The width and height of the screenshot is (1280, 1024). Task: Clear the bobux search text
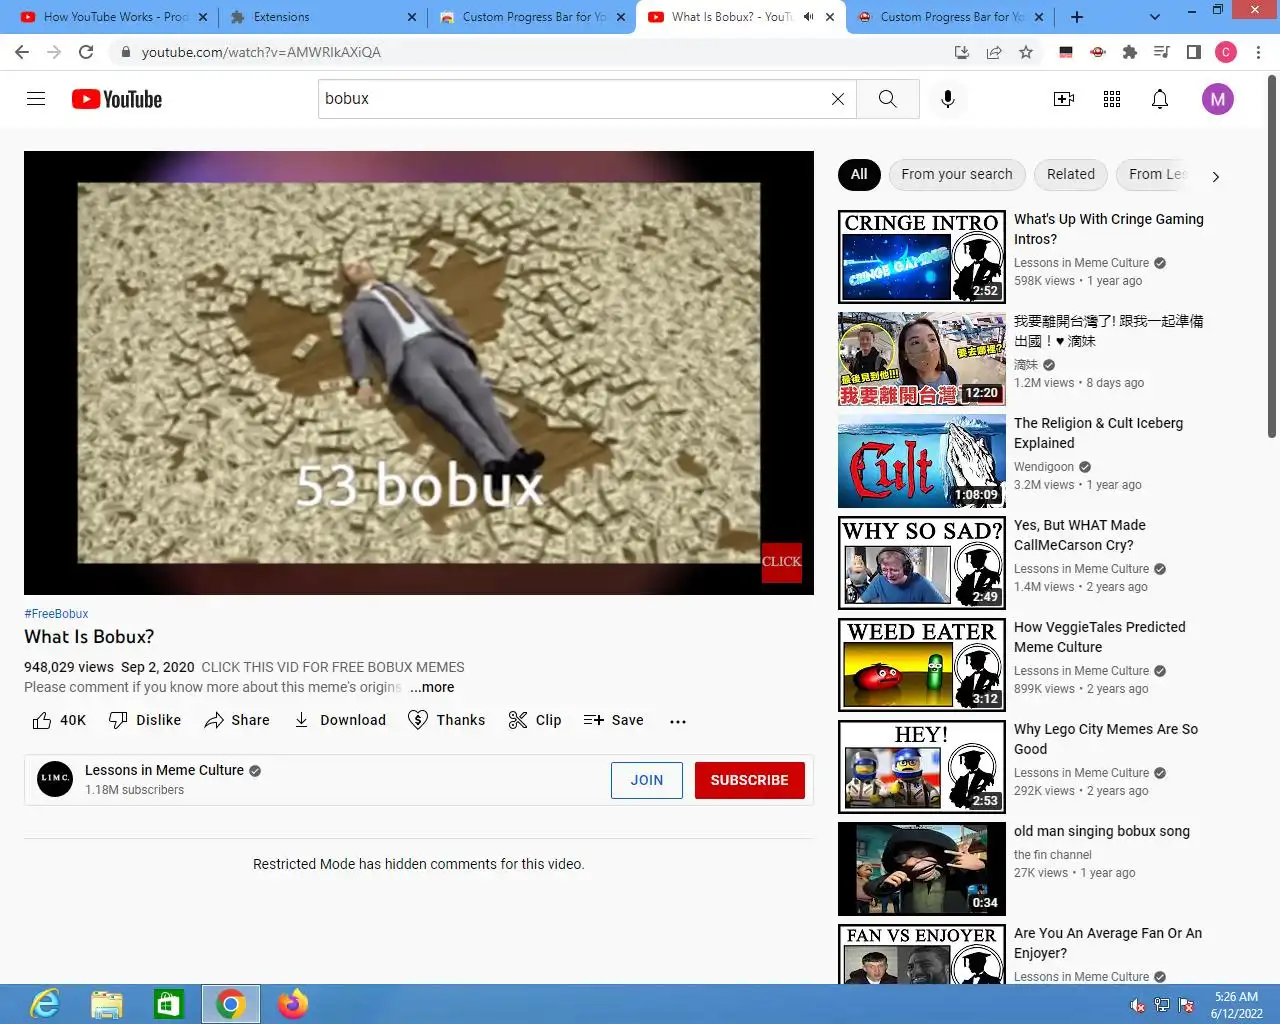pyautogui.click(x=838, y=99)
